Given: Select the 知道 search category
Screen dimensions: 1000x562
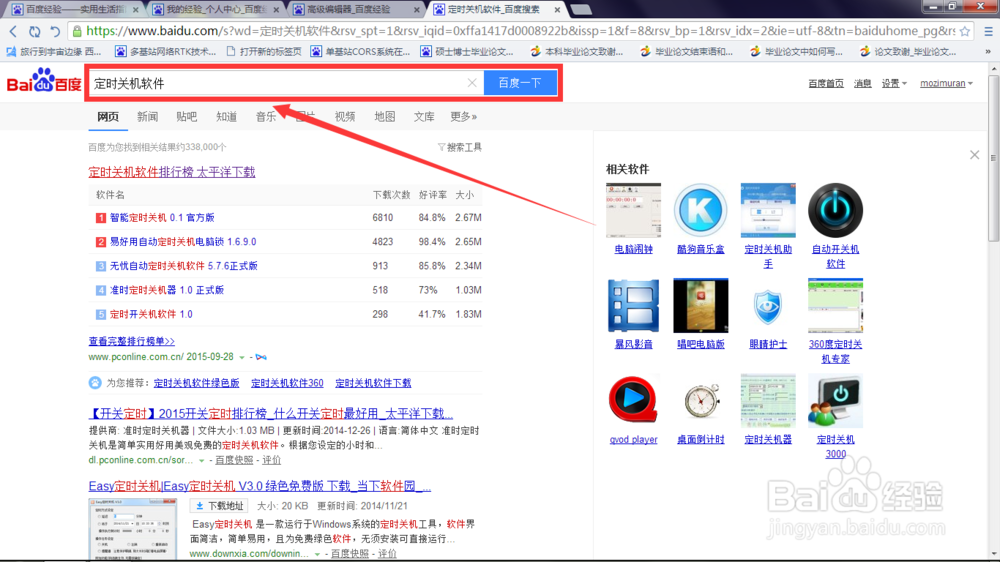Looking at the screenshot, I should pos(226,117).
